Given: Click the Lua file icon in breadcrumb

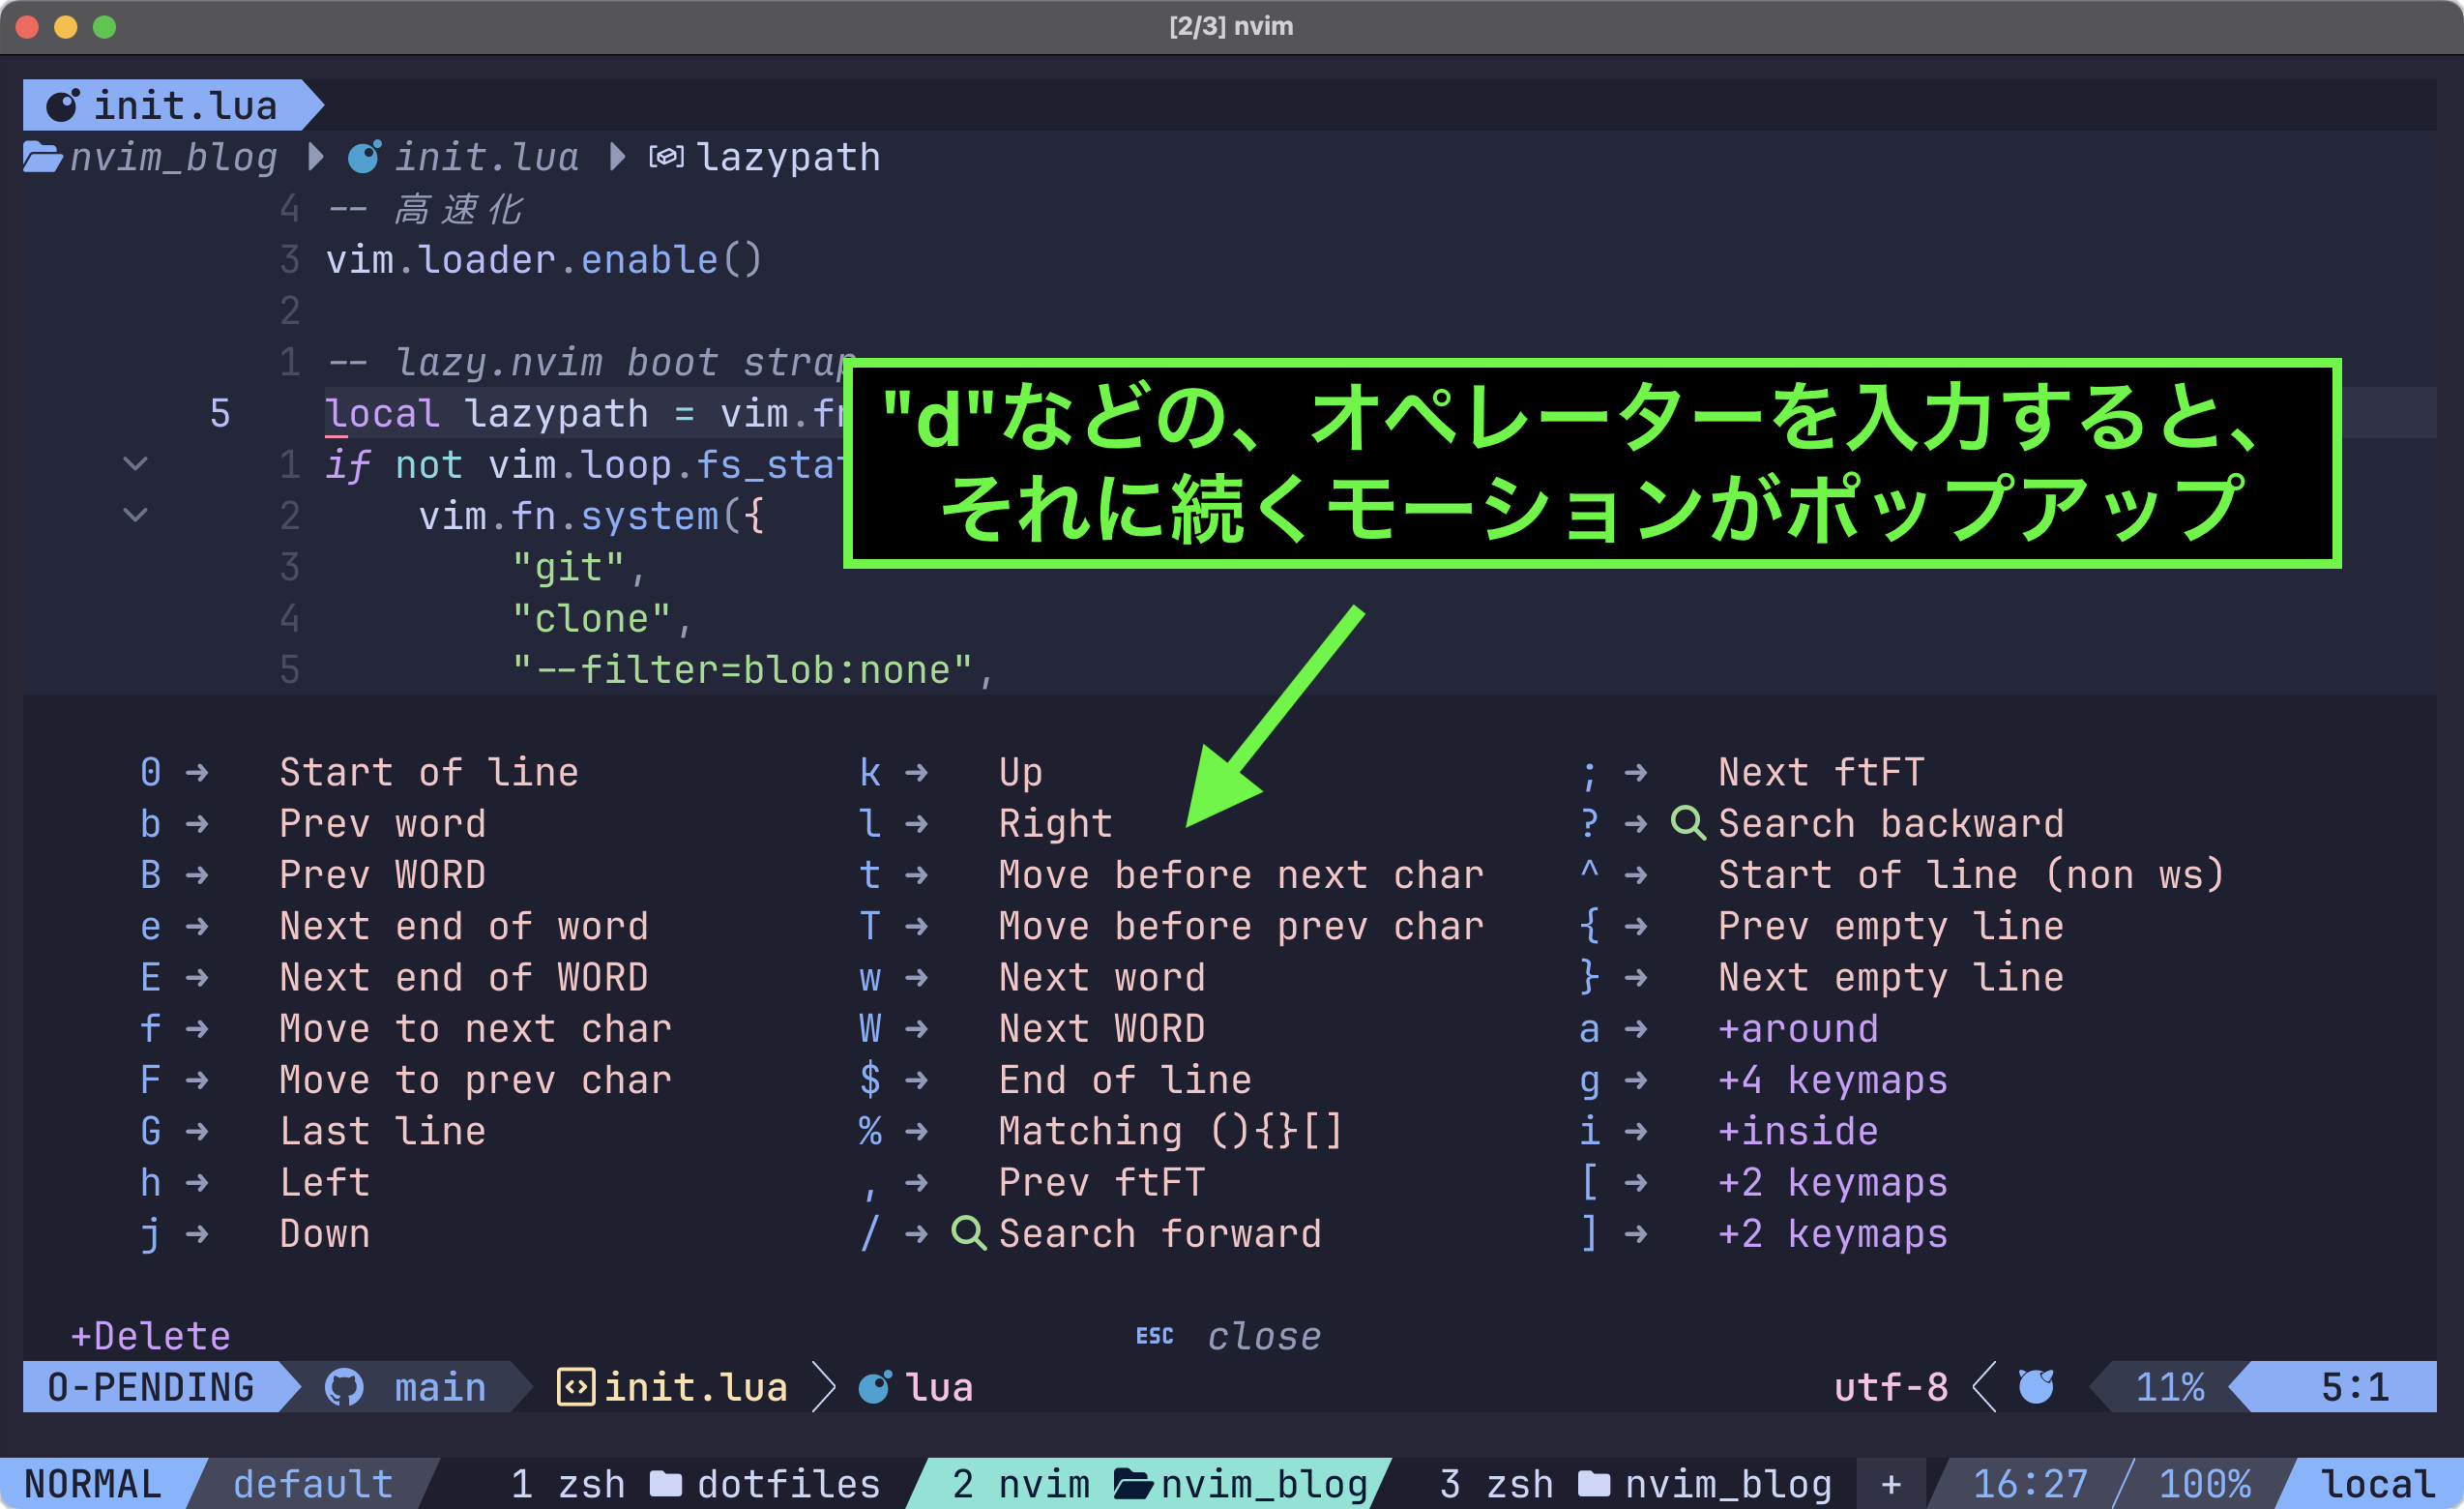Looking at the screenshot, I should coord(364,157).
